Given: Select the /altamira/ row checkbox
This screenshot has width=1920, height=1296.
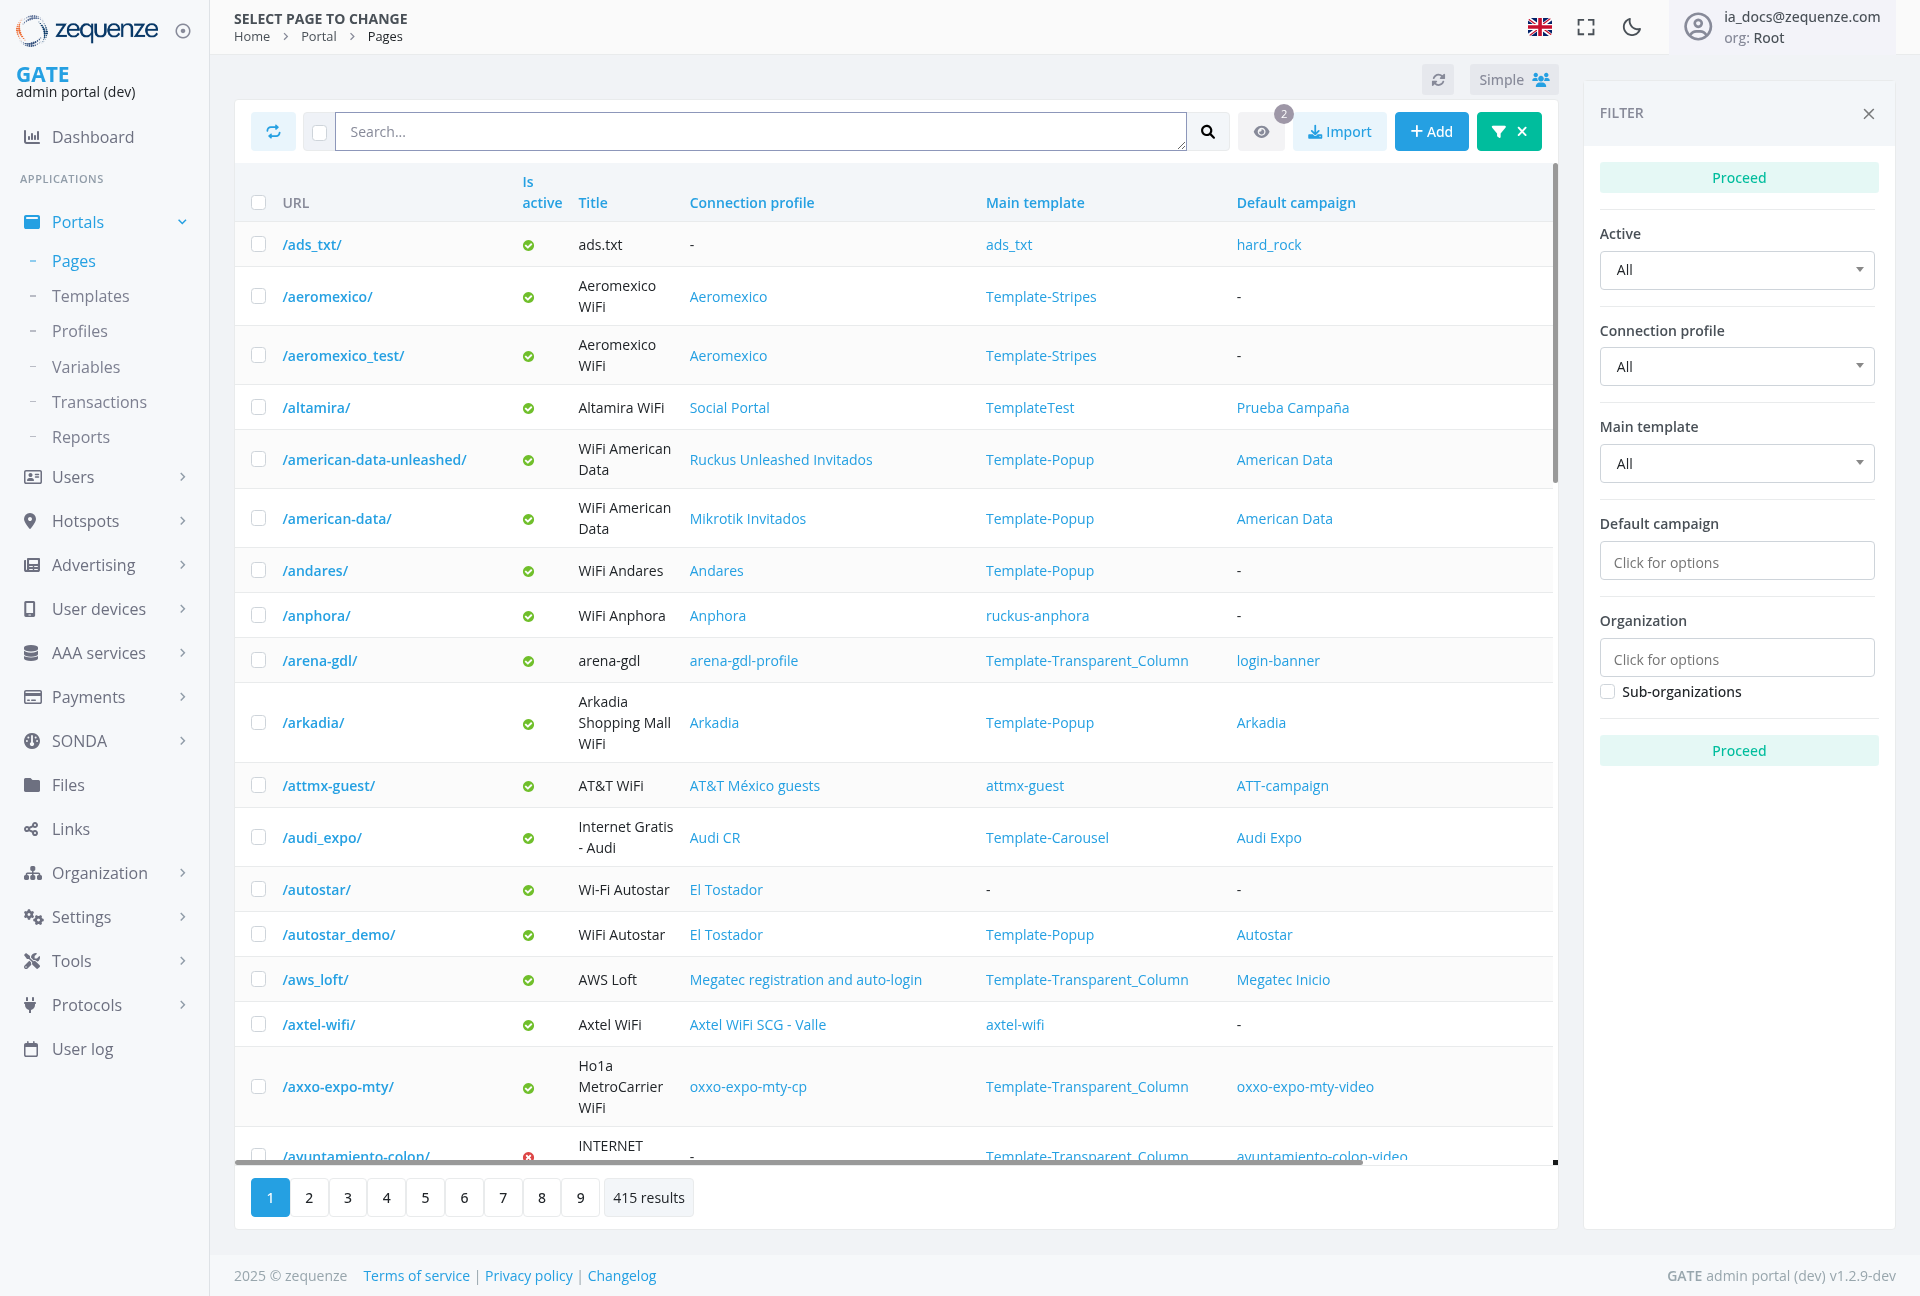Looking at the screenshot, I should [259, 407].
